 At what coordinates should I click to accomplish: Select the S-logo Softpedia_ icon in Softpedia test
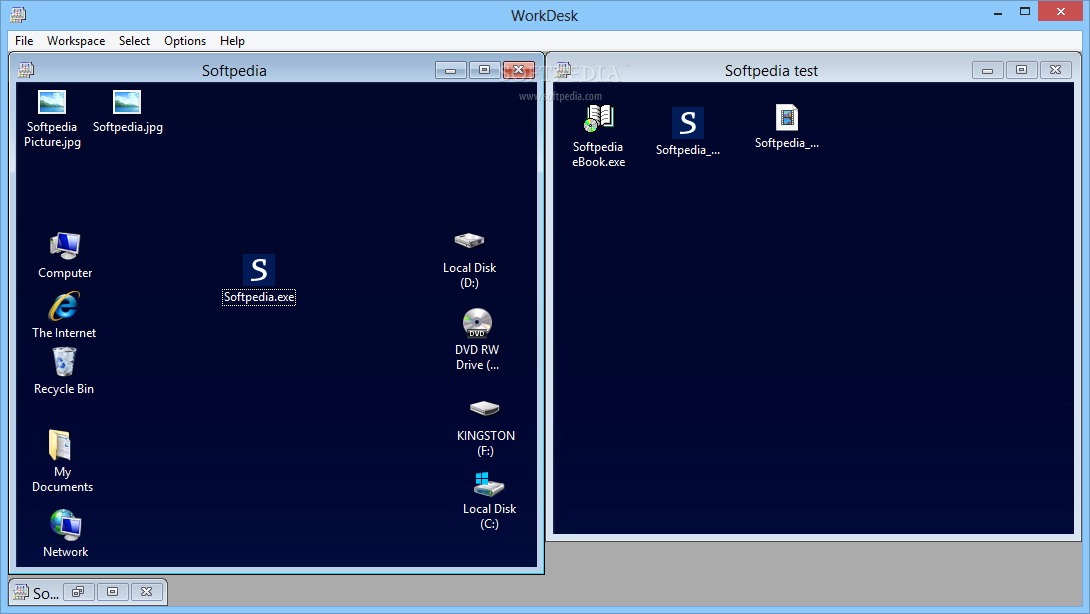pyautogui.click(x=688, y=123)
